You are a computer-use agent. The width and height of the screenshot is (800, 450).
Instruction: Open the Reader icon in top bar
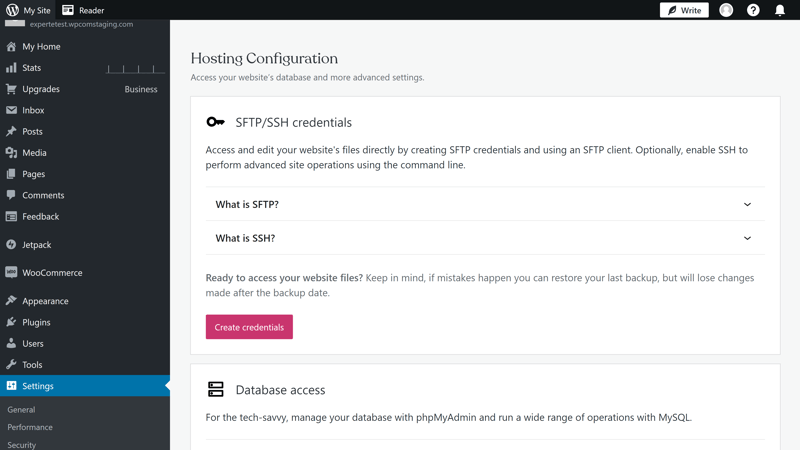pos(68,10)
